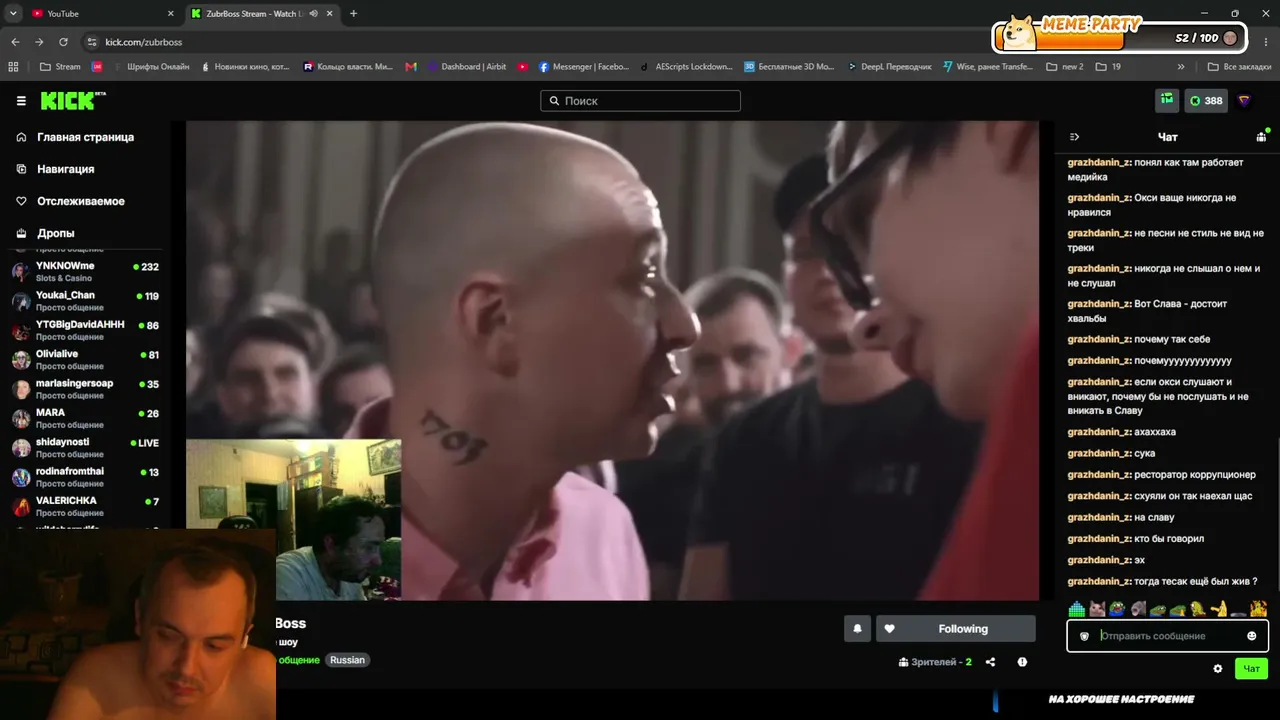Image resolution: width=1280 pixels, height=720 pixels.
Task: Open the 388 points balance
Action: (x=1205, y=101)
